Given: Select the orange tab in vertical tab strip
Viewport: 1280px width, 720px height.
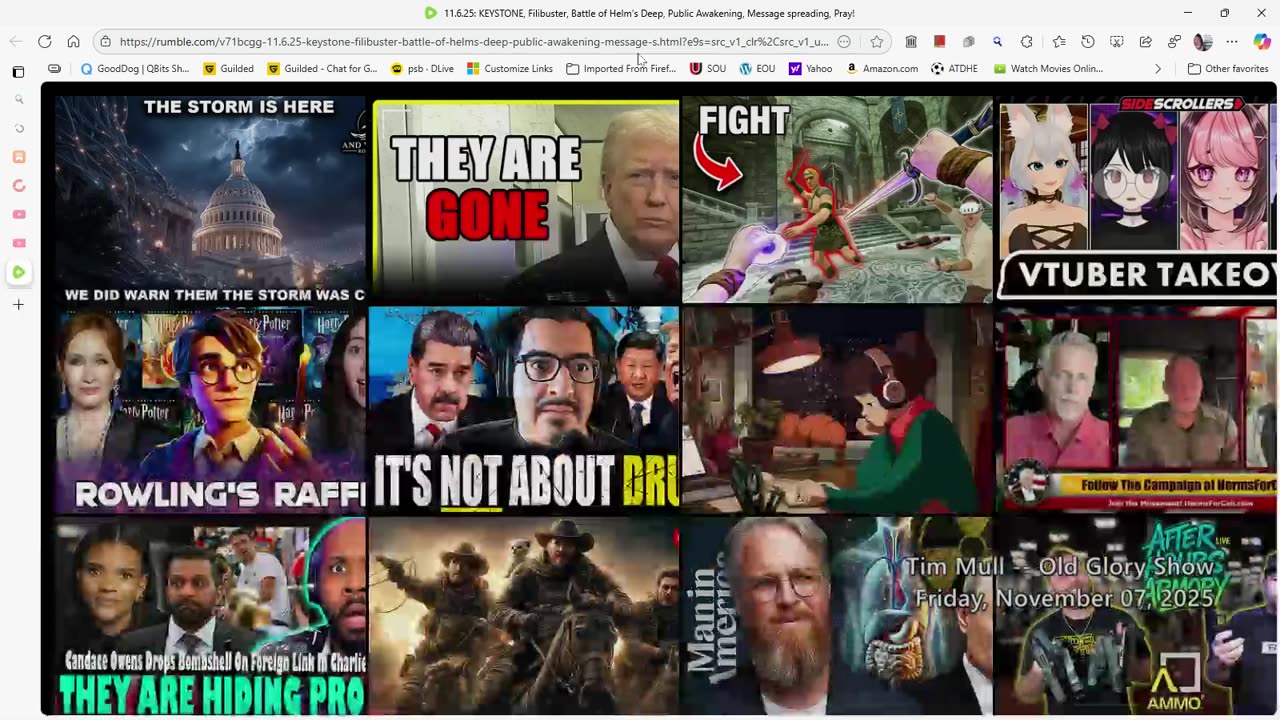Looking at the screenshot, I should [18, 157].
